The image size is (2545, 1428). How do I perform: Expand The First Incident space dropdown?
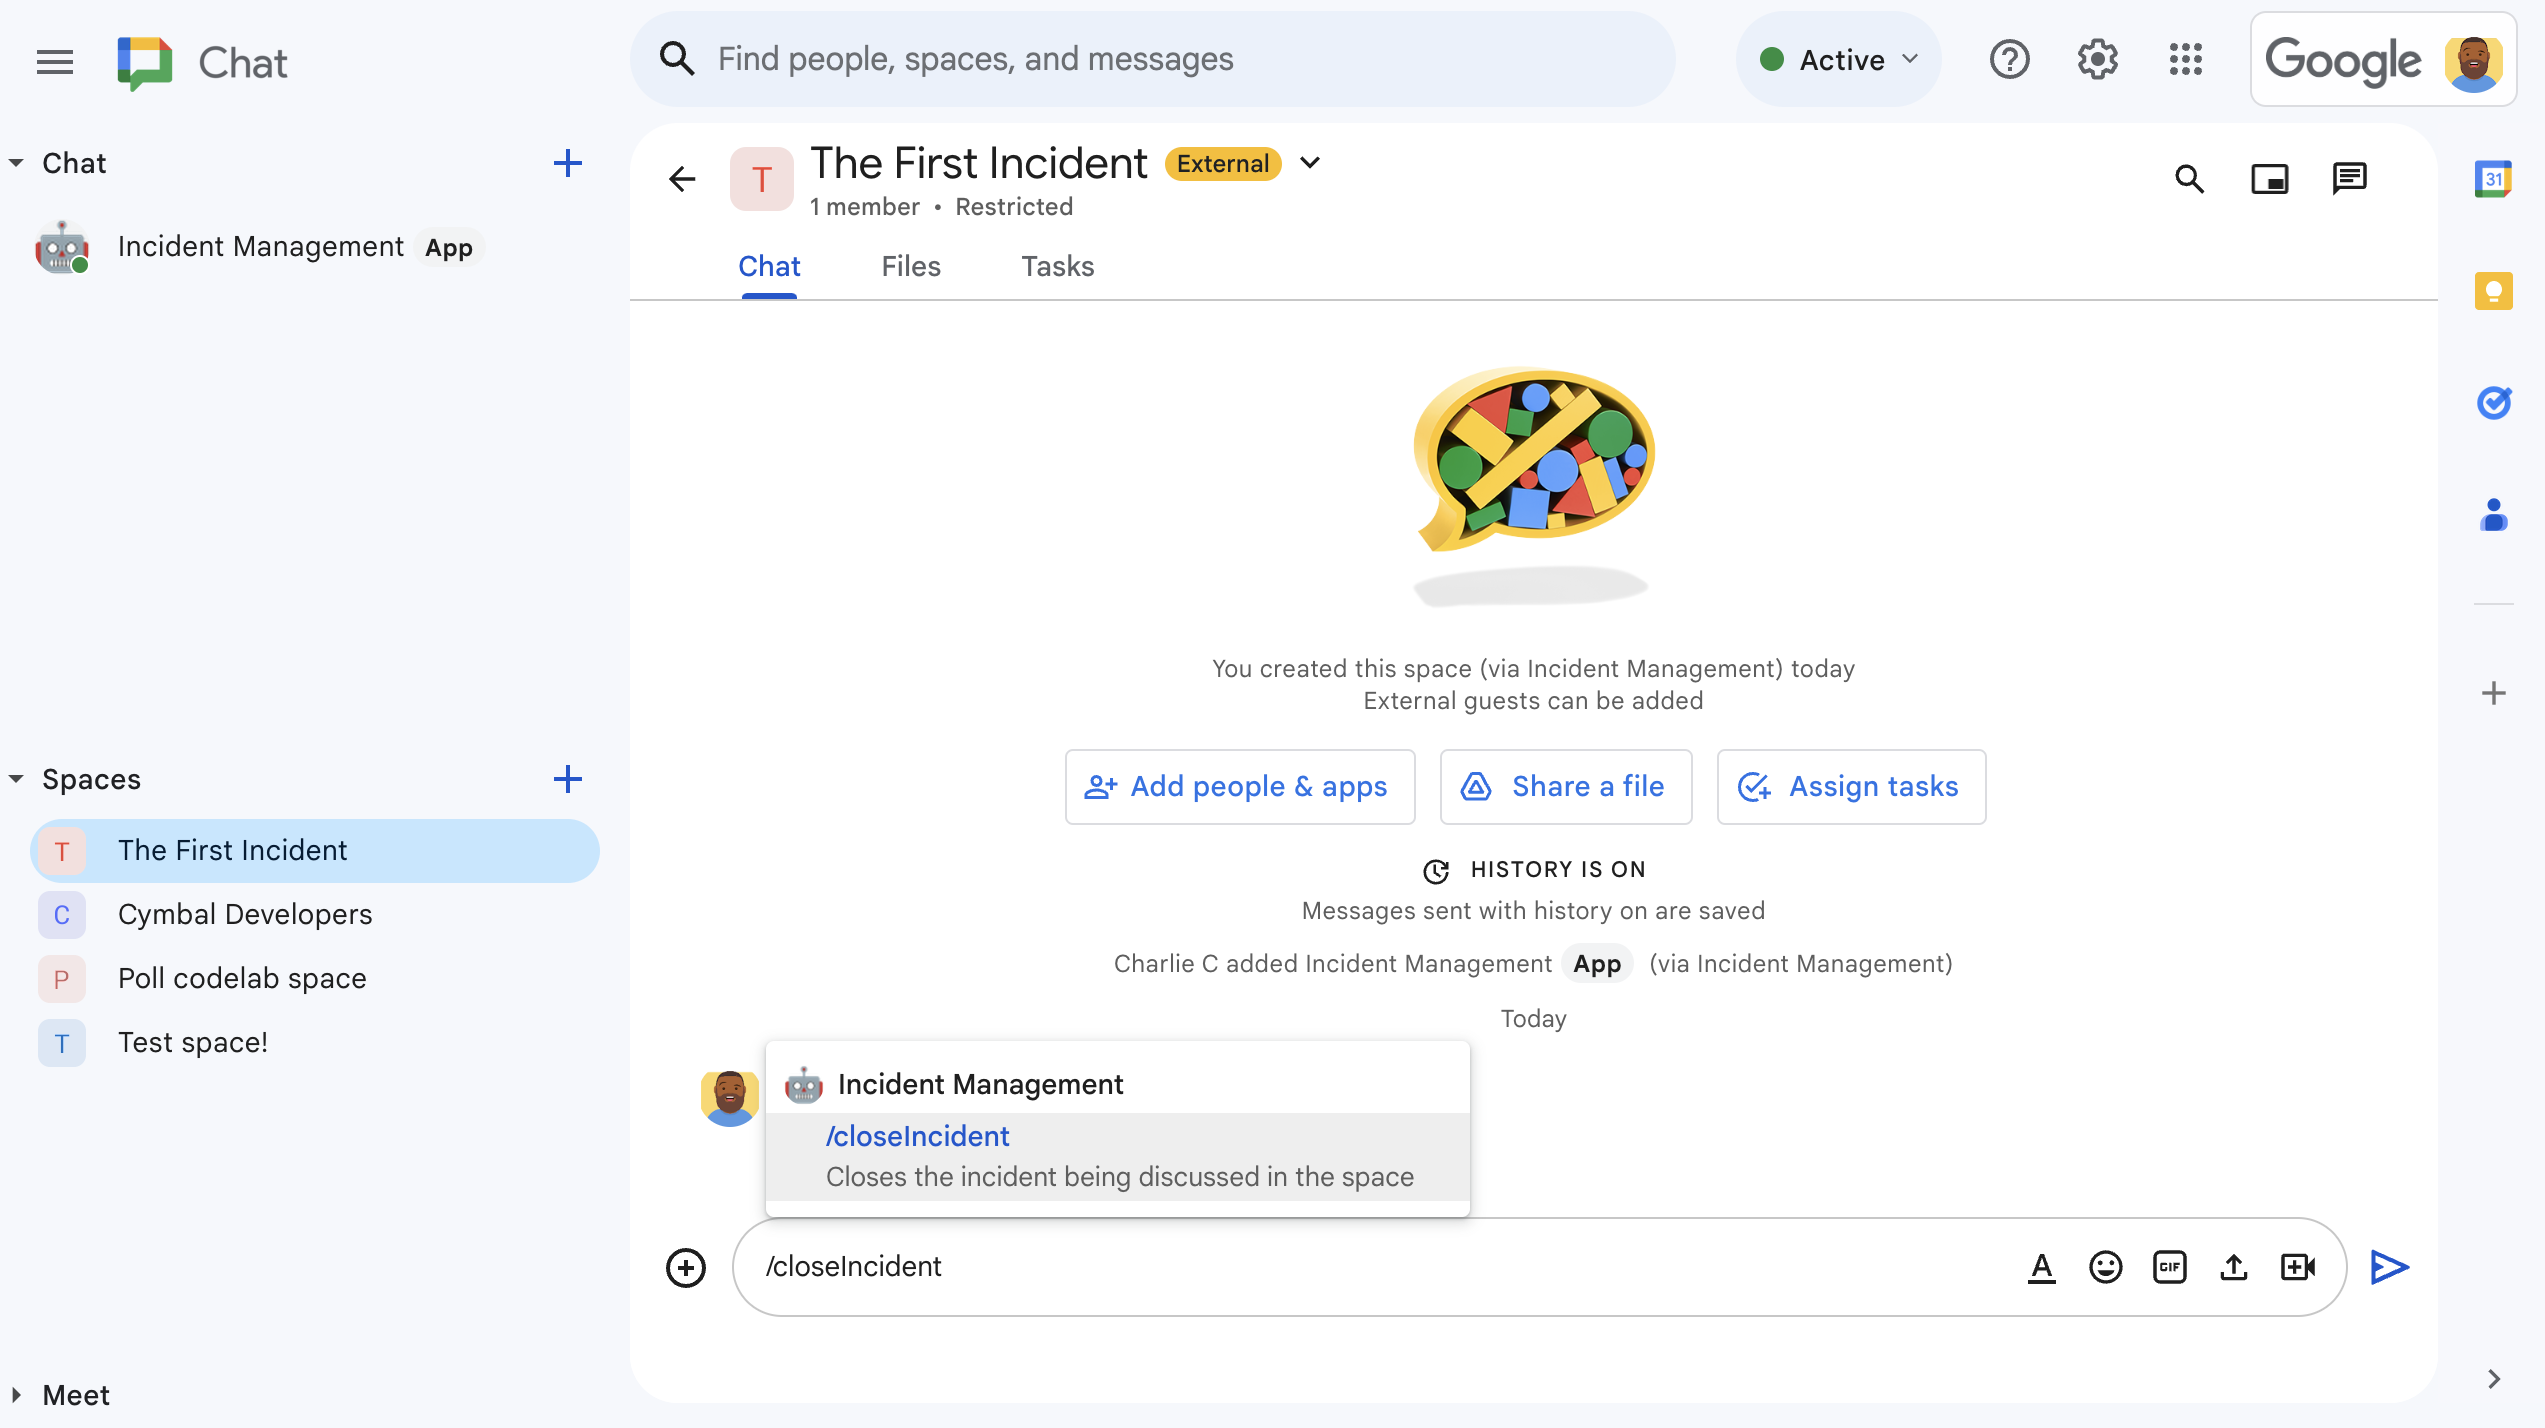pos(1309,163)
